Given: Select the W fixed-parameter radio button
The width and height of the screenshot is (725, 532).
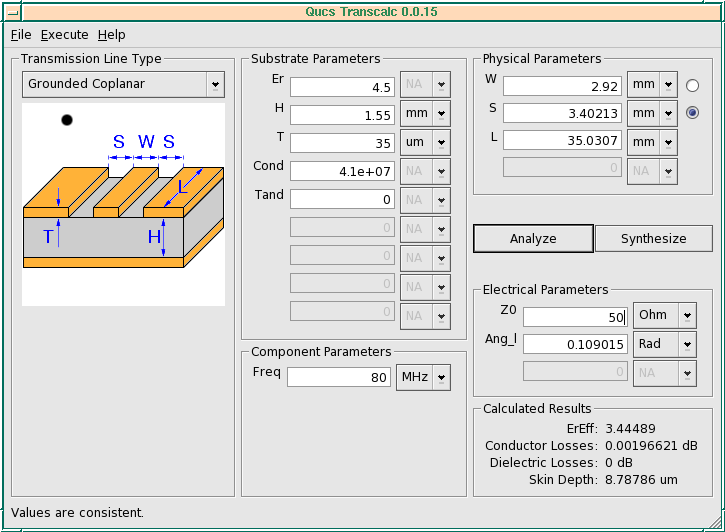Looking at the screenshot, I should click(x=692, y=86).
